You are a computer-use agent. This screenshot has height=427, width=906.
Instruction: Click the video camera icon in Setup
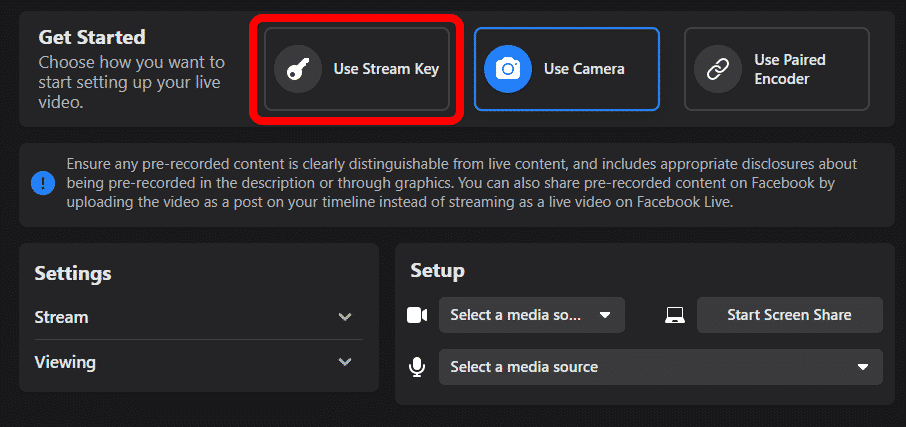point(417,315)
